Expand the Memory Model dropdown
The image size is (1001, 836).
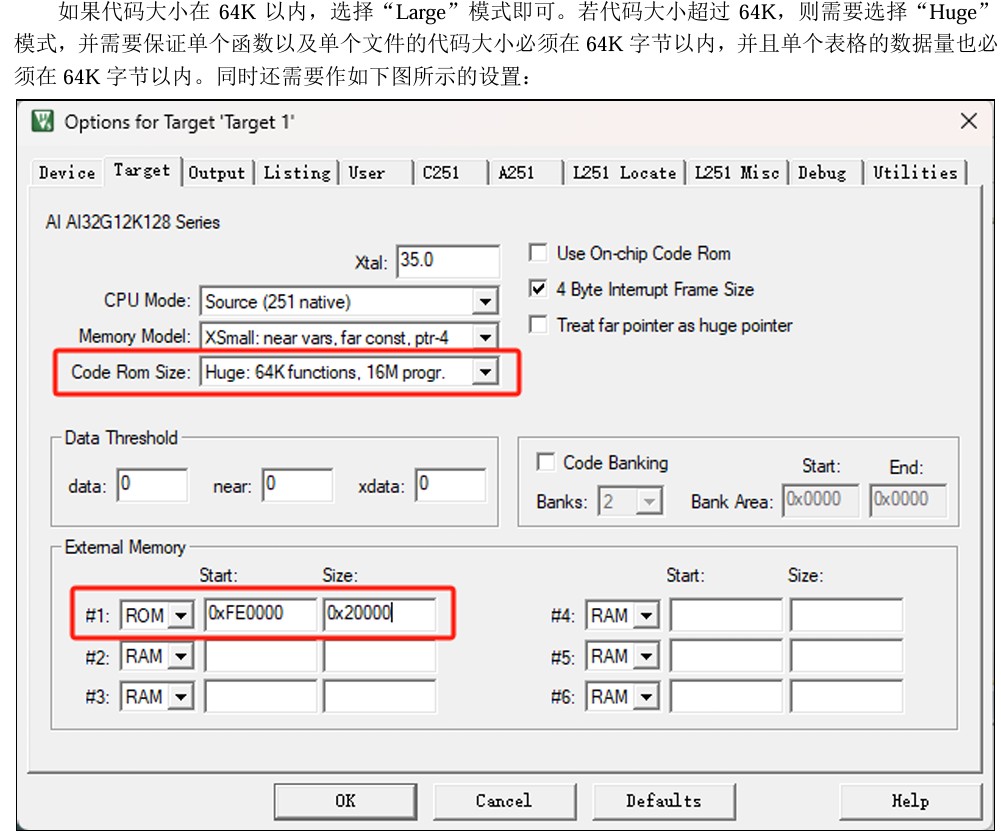coord(485,337)
